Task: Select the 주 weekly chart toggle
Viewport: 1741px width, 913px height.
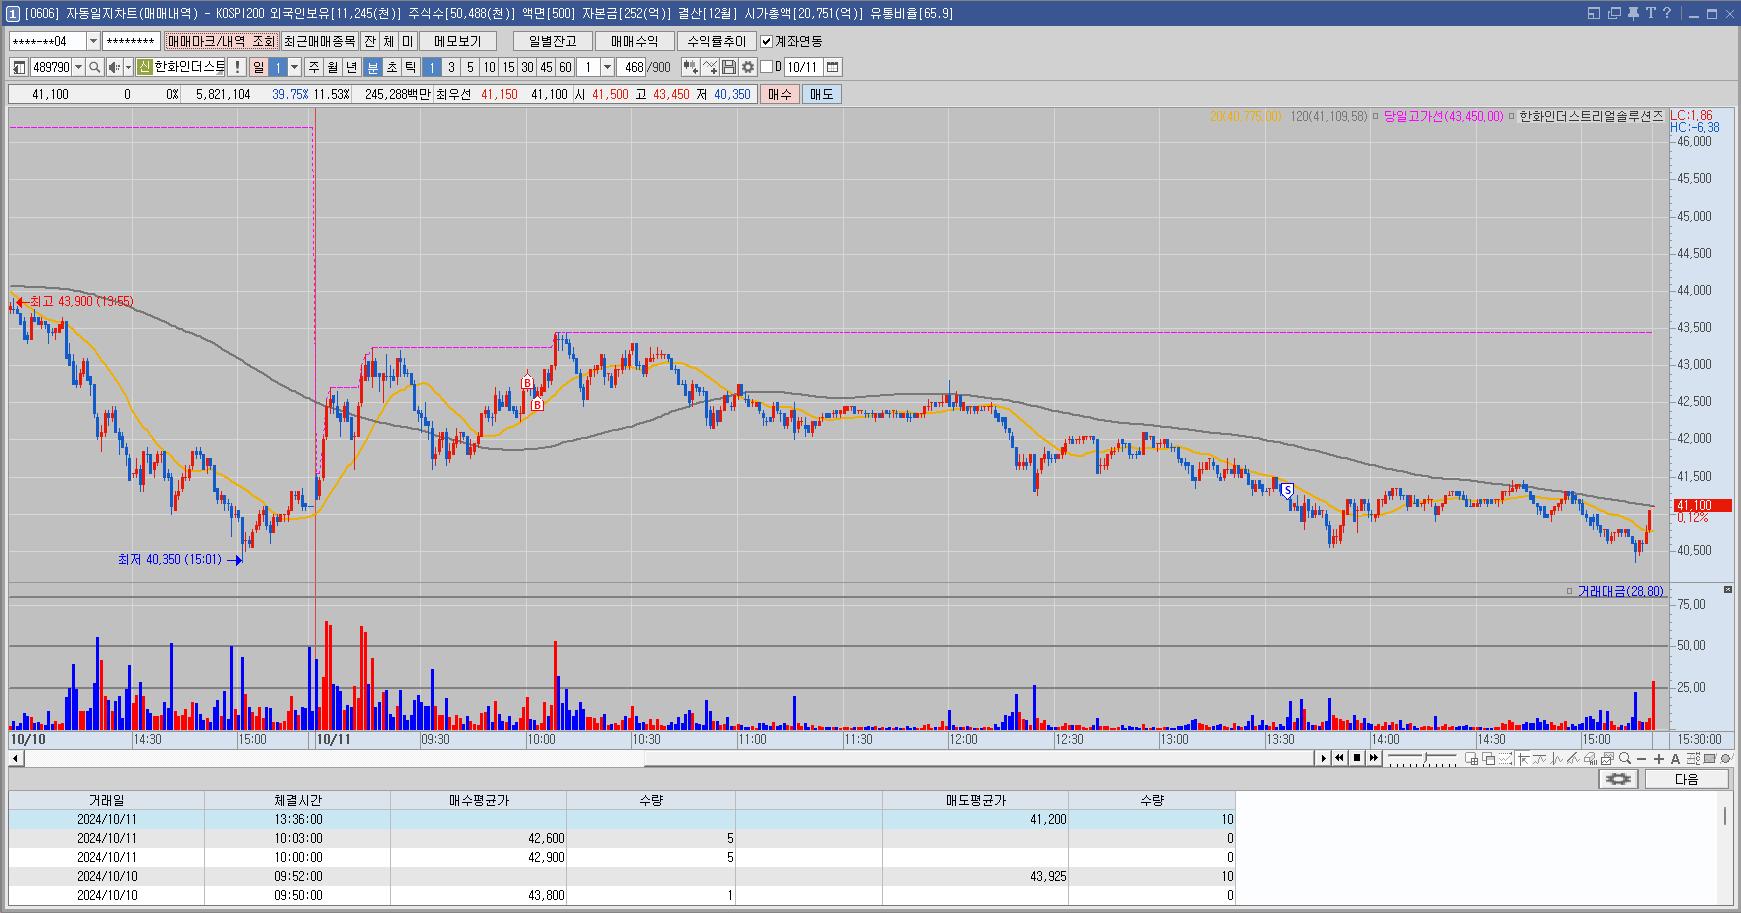Action: [x=314, y=67]
